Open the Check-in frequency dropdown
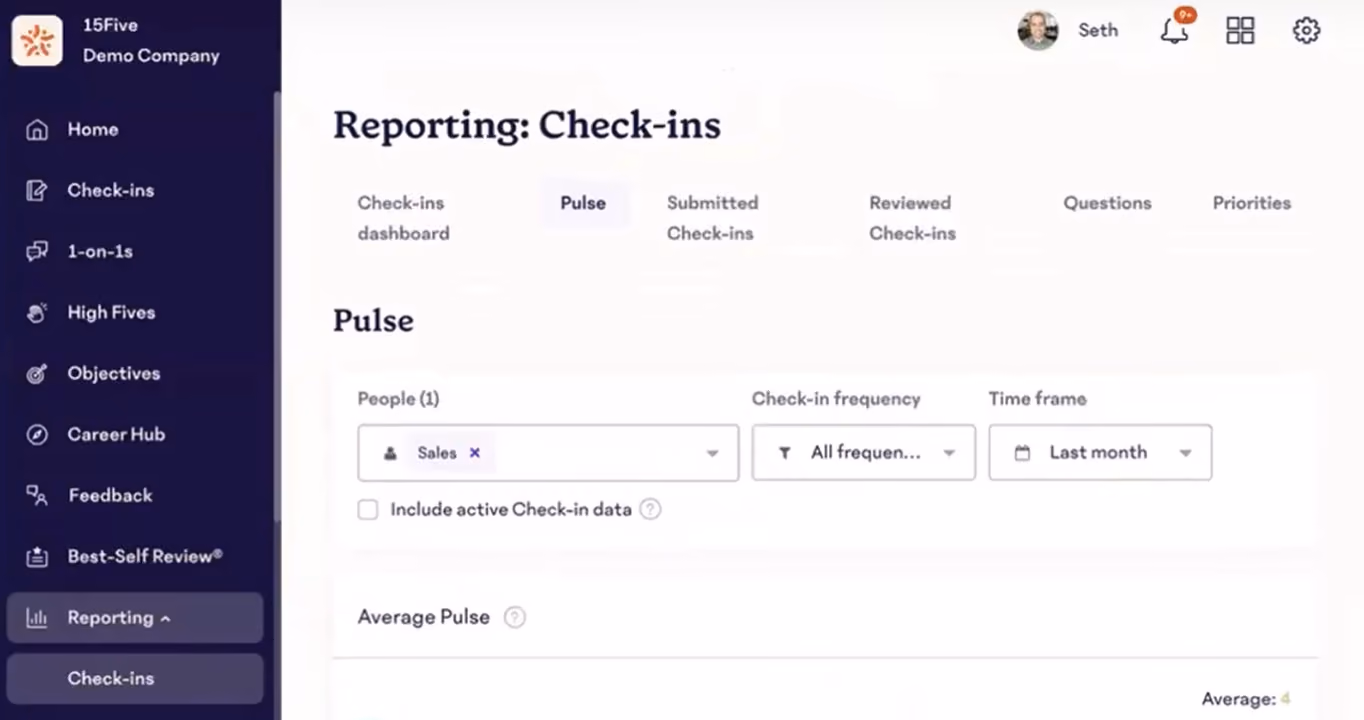The image size is (1364, 720). tap(864, 453)
